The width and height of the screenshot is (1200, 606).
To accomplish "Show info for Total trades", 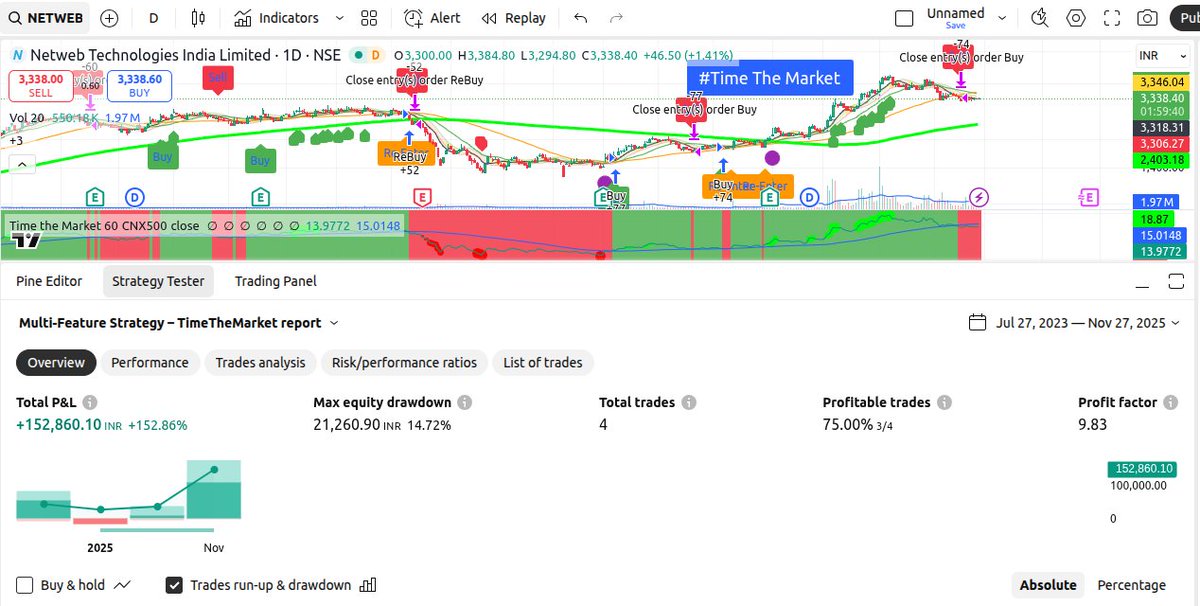I will click(689, 402).
